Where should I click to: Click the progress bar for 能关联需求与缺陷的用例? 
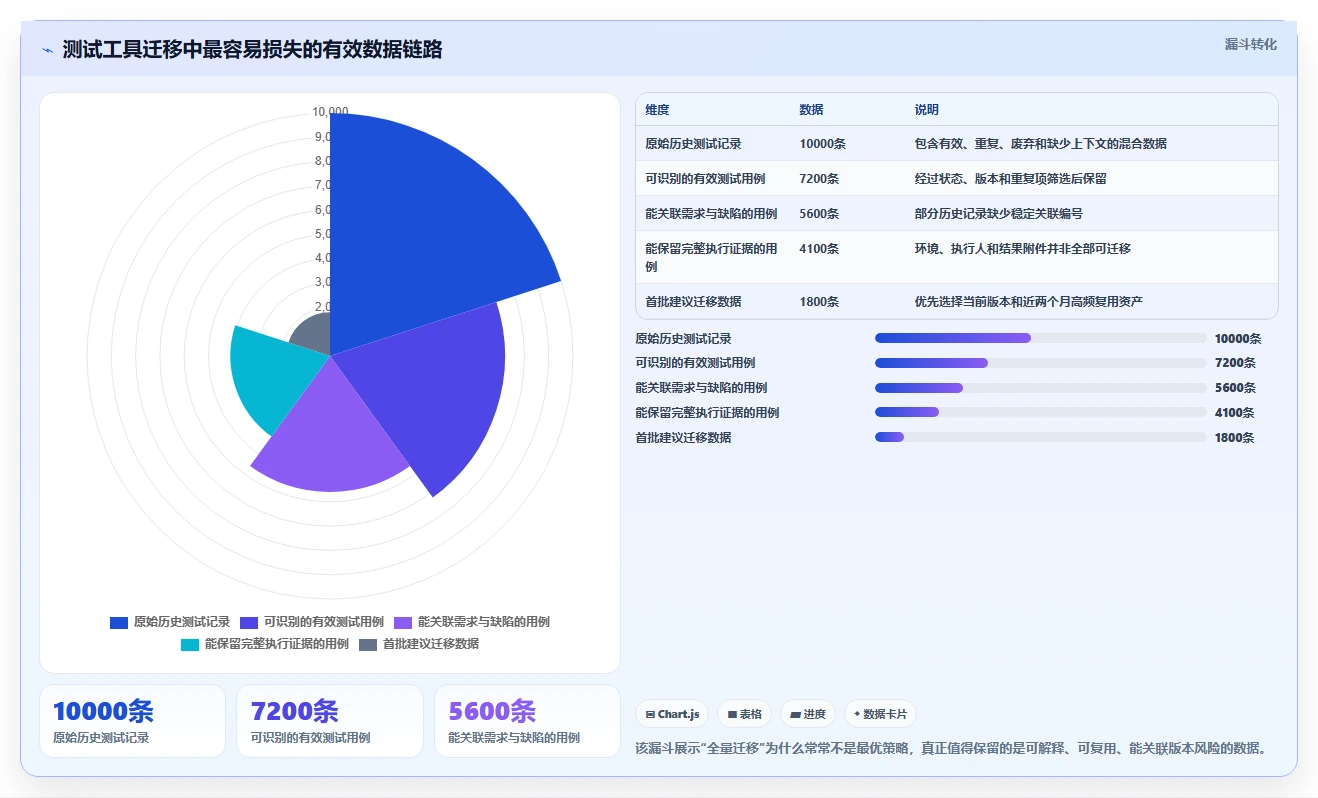point(1041,388)
